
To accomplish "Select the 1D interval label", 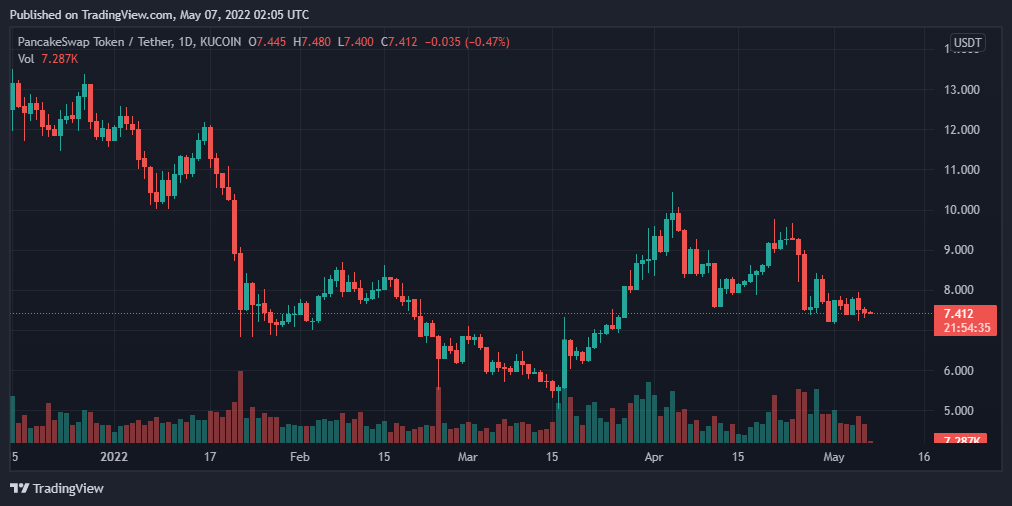I will click(x=182, y=42).
